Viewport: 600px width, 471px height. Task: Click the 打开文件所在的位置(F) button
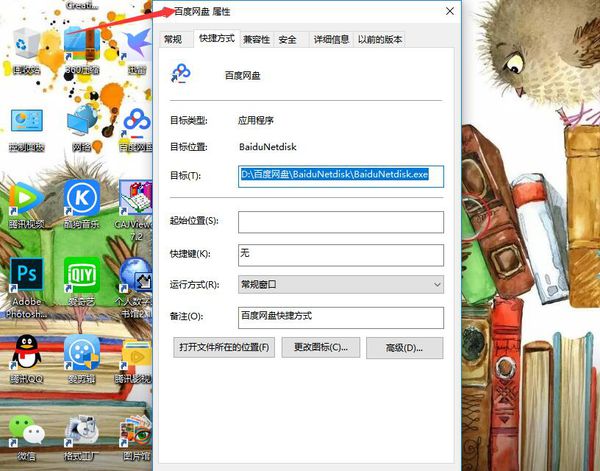(x=224, y=347)
